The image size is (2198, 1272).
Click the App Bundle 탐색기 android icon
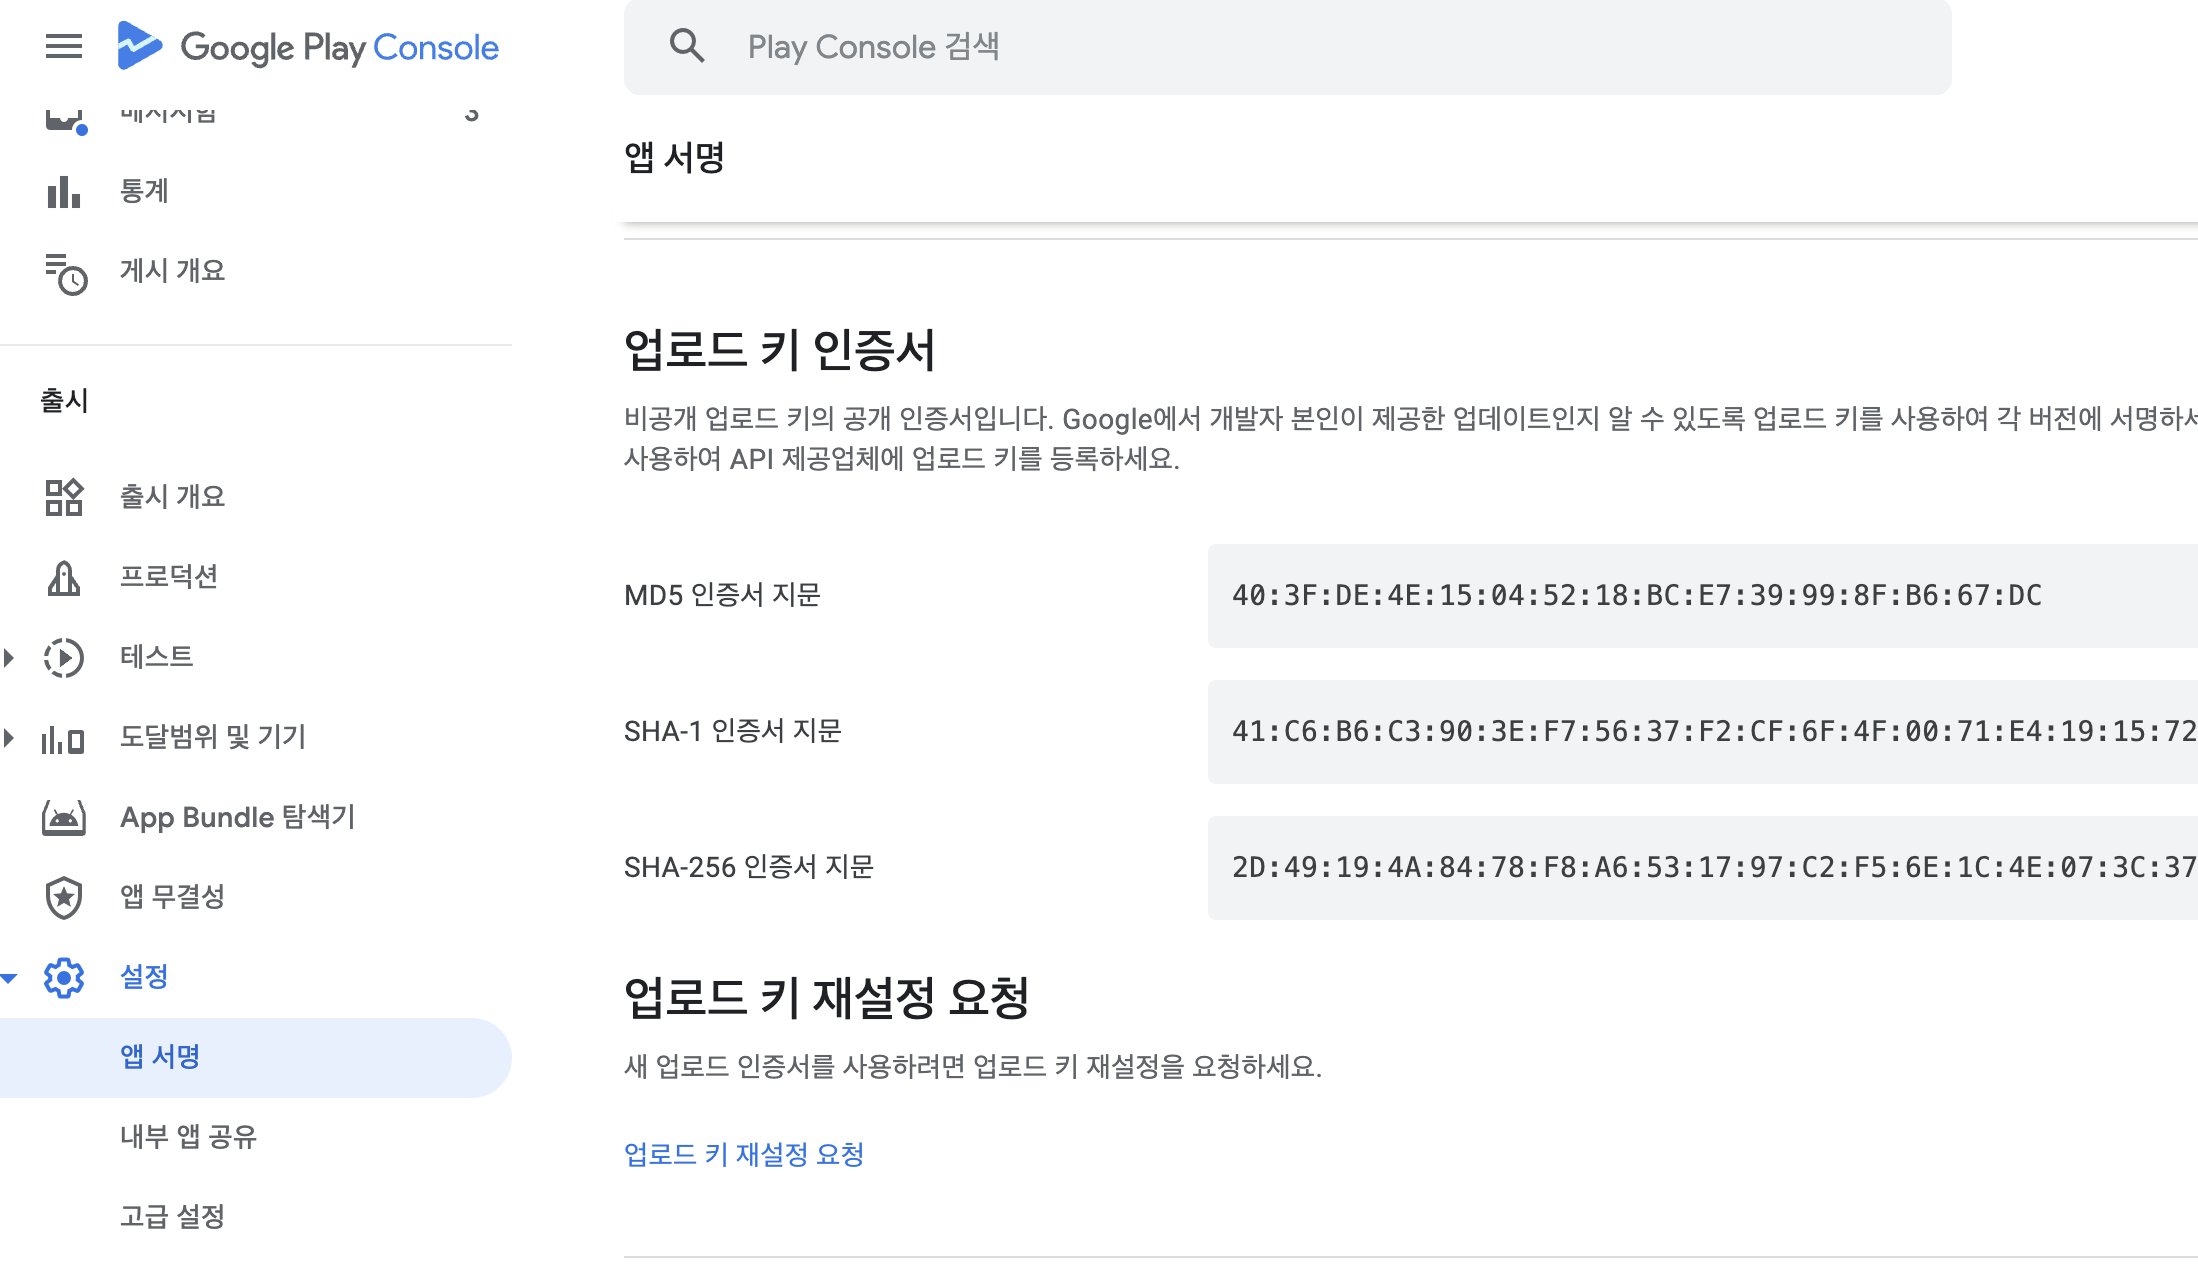click(x=64, y=818)
